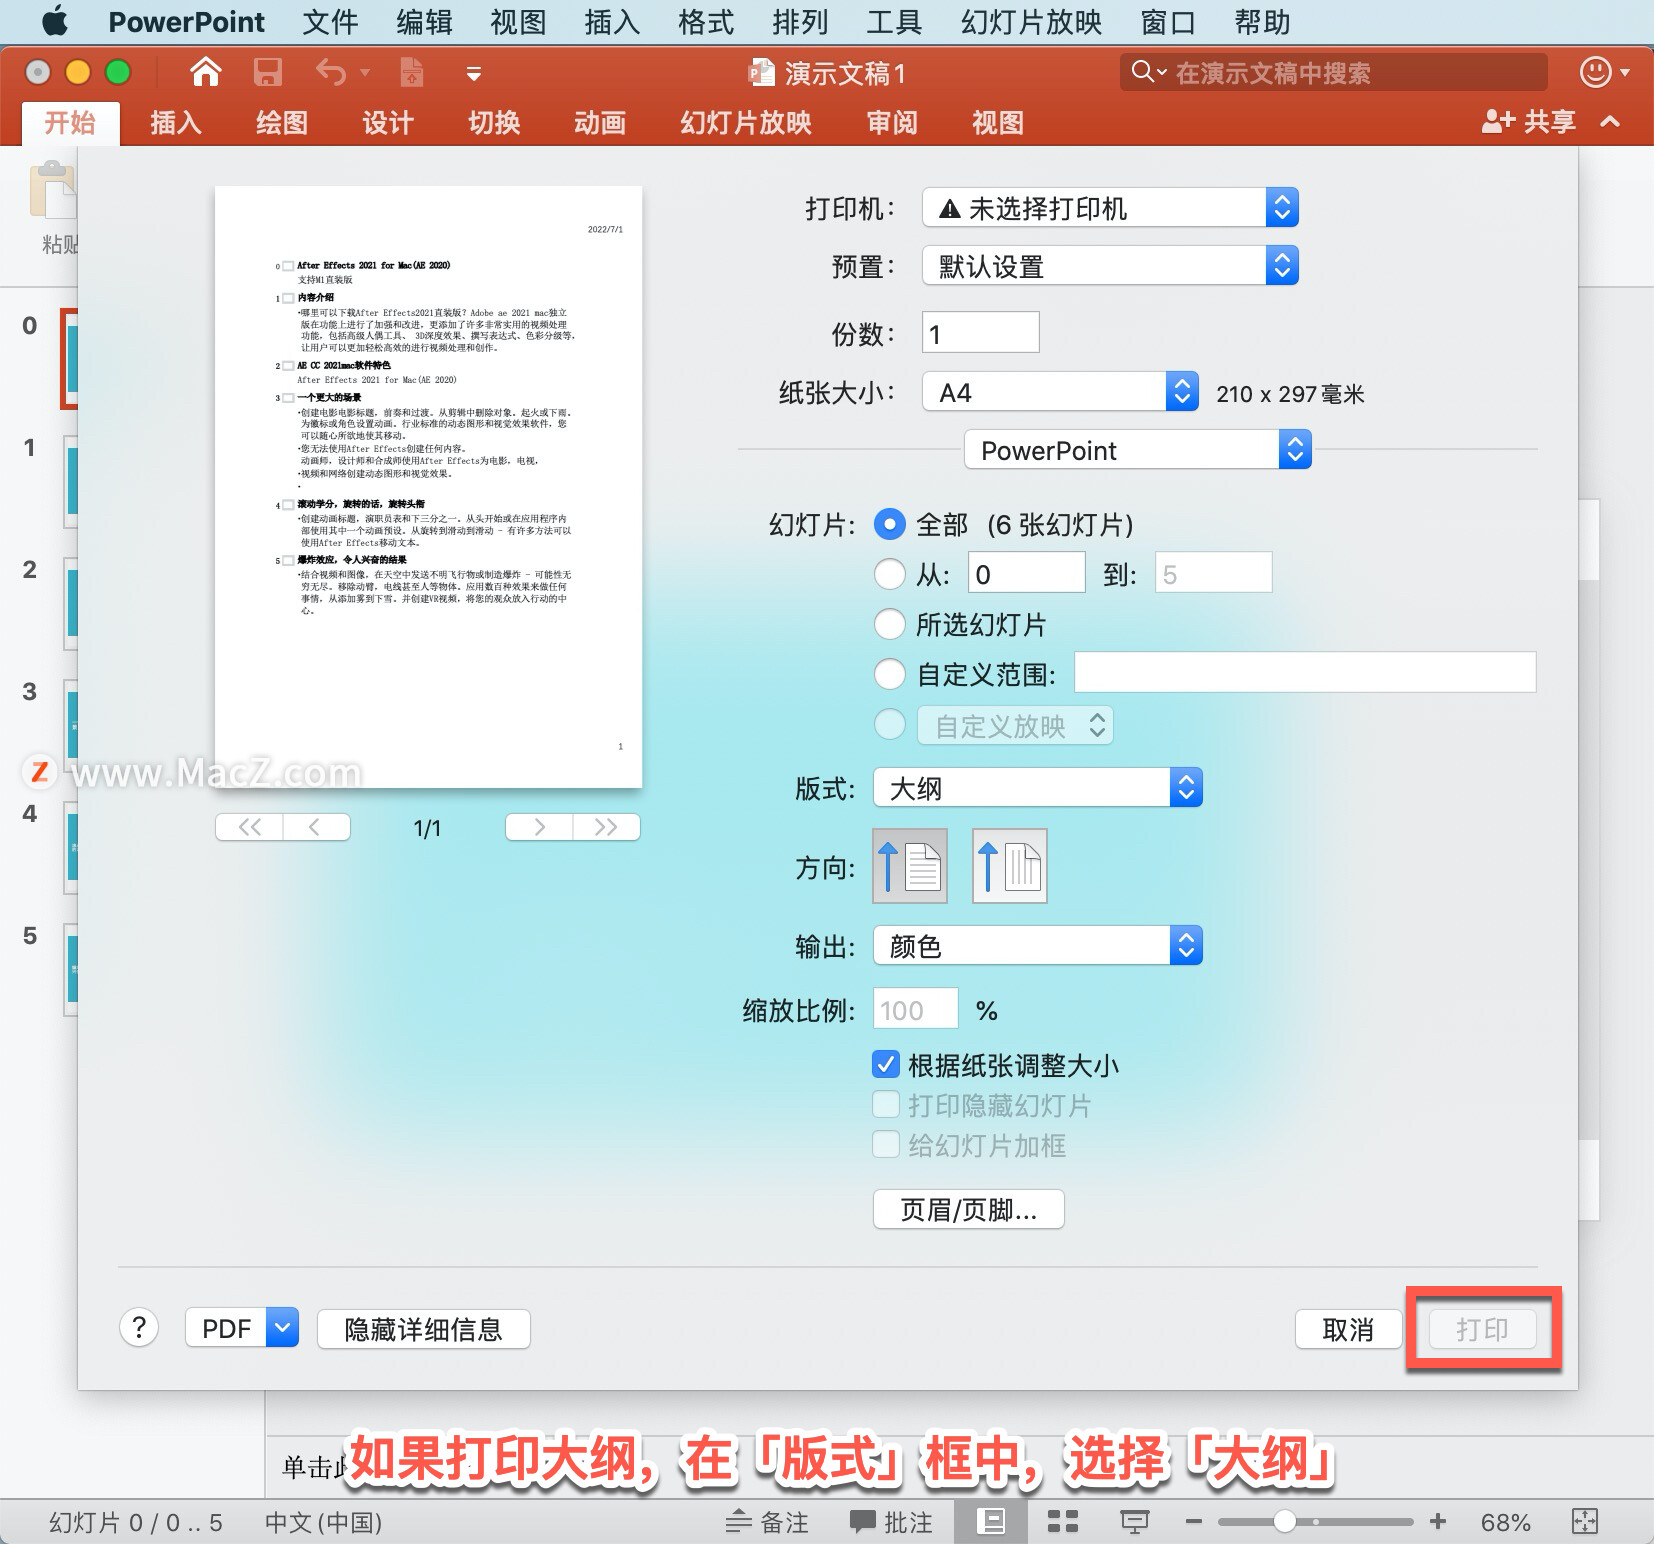Open Customize Quick Access Toolbar arrow
Viewport: 1654px width, 1544px height.
(474, 74)
